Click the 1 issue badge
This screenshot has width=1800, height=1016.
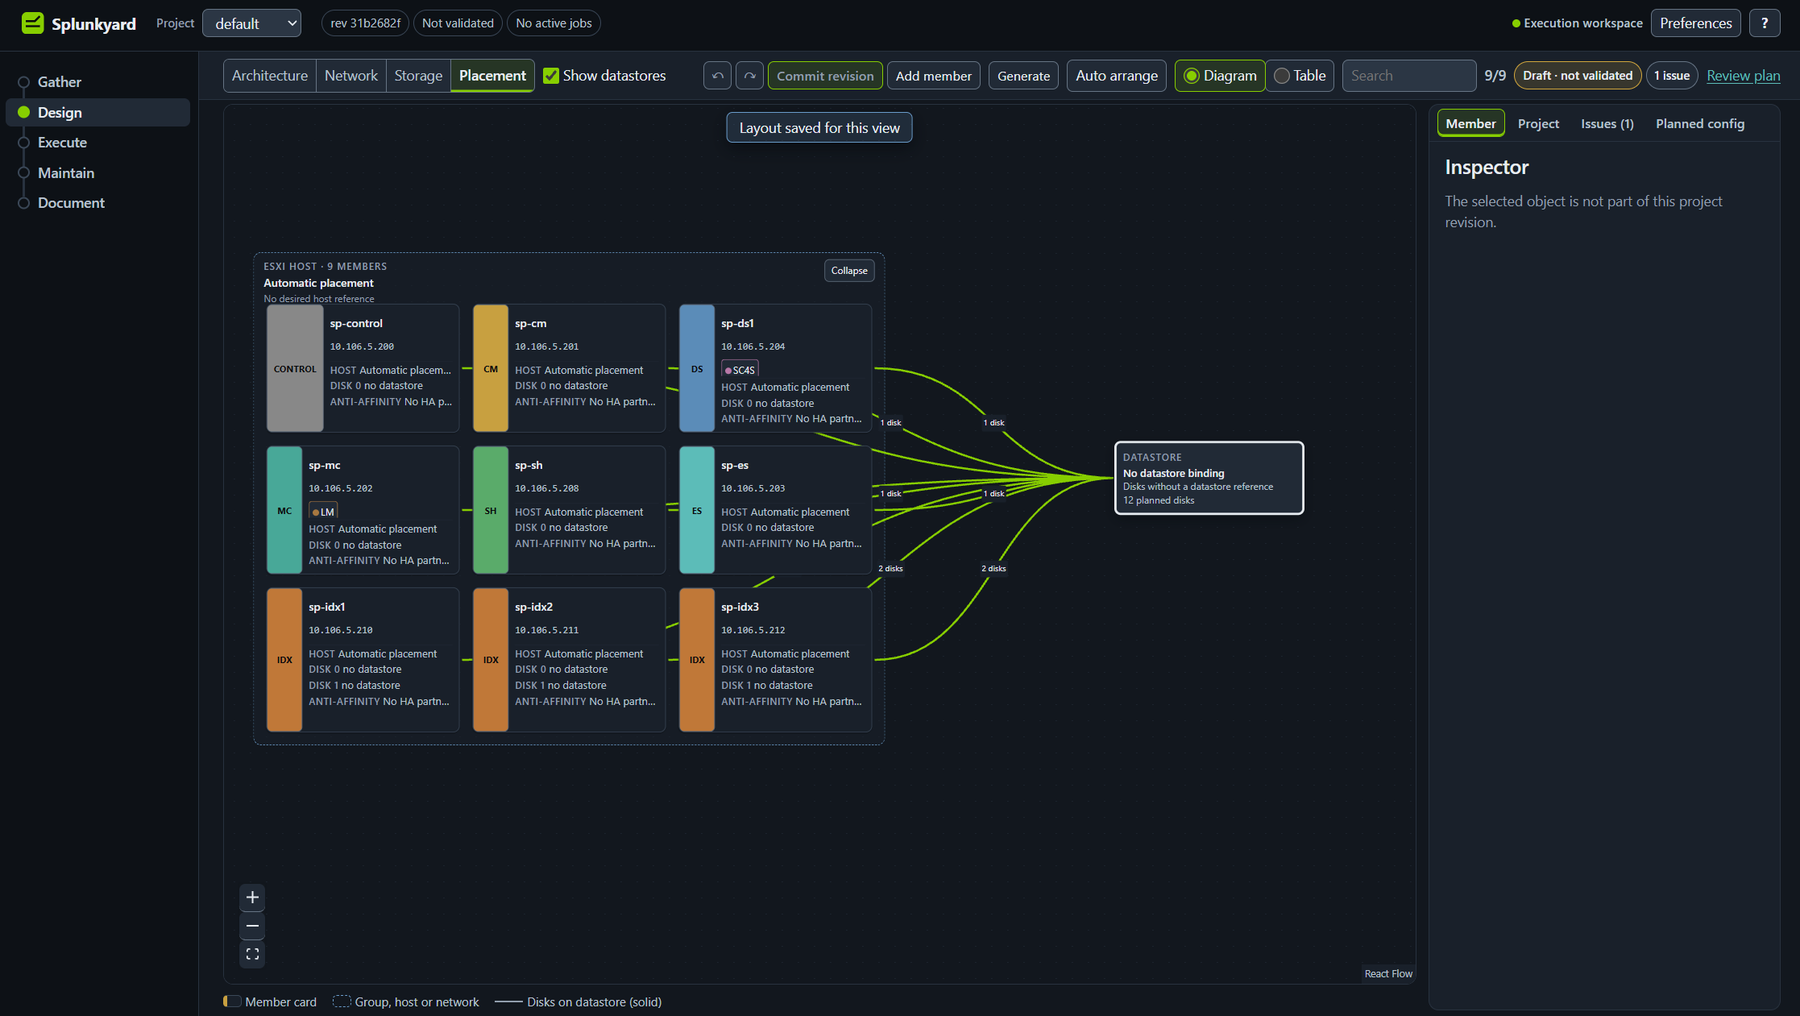1671,76
